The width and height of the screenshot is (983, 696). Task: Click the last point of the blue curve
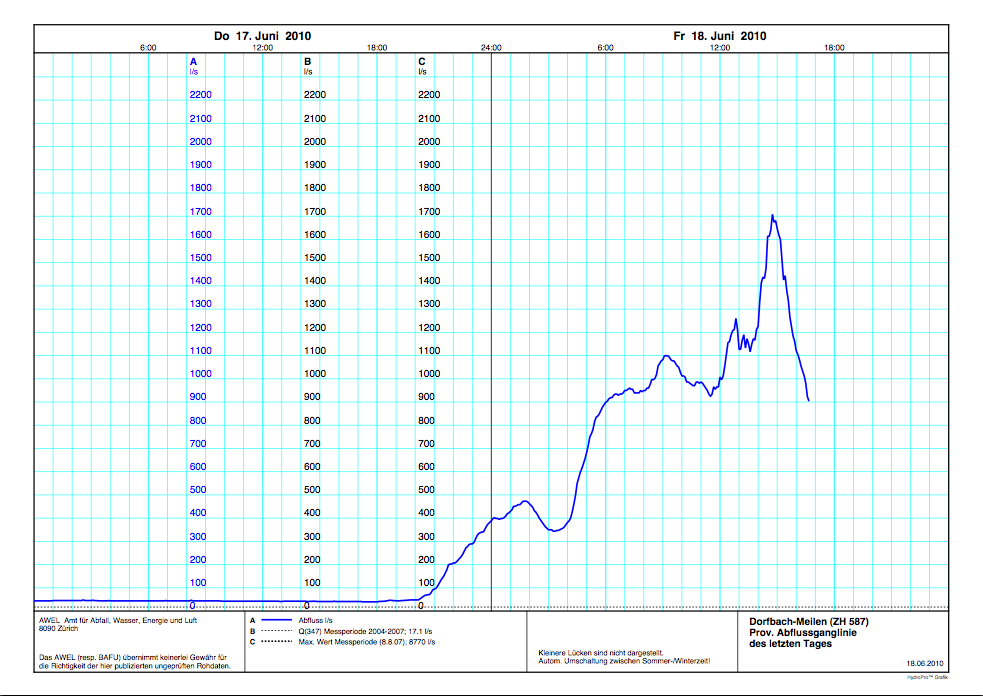tap(809, 400)
